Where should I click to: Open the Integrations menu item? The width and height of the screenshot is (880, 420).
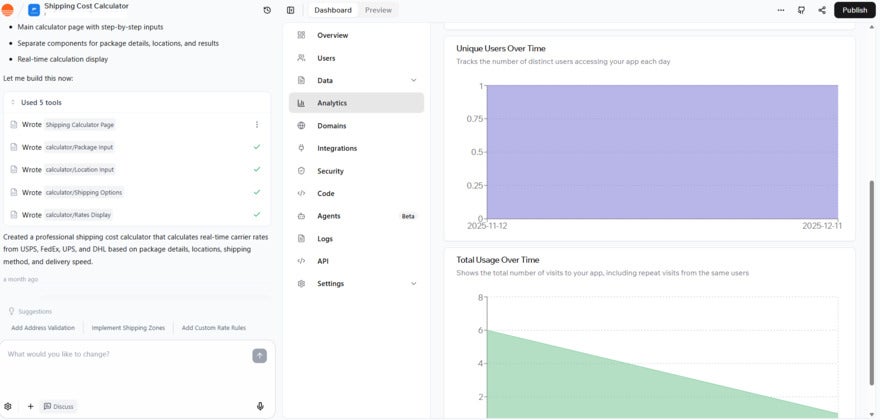coord(337,148)
